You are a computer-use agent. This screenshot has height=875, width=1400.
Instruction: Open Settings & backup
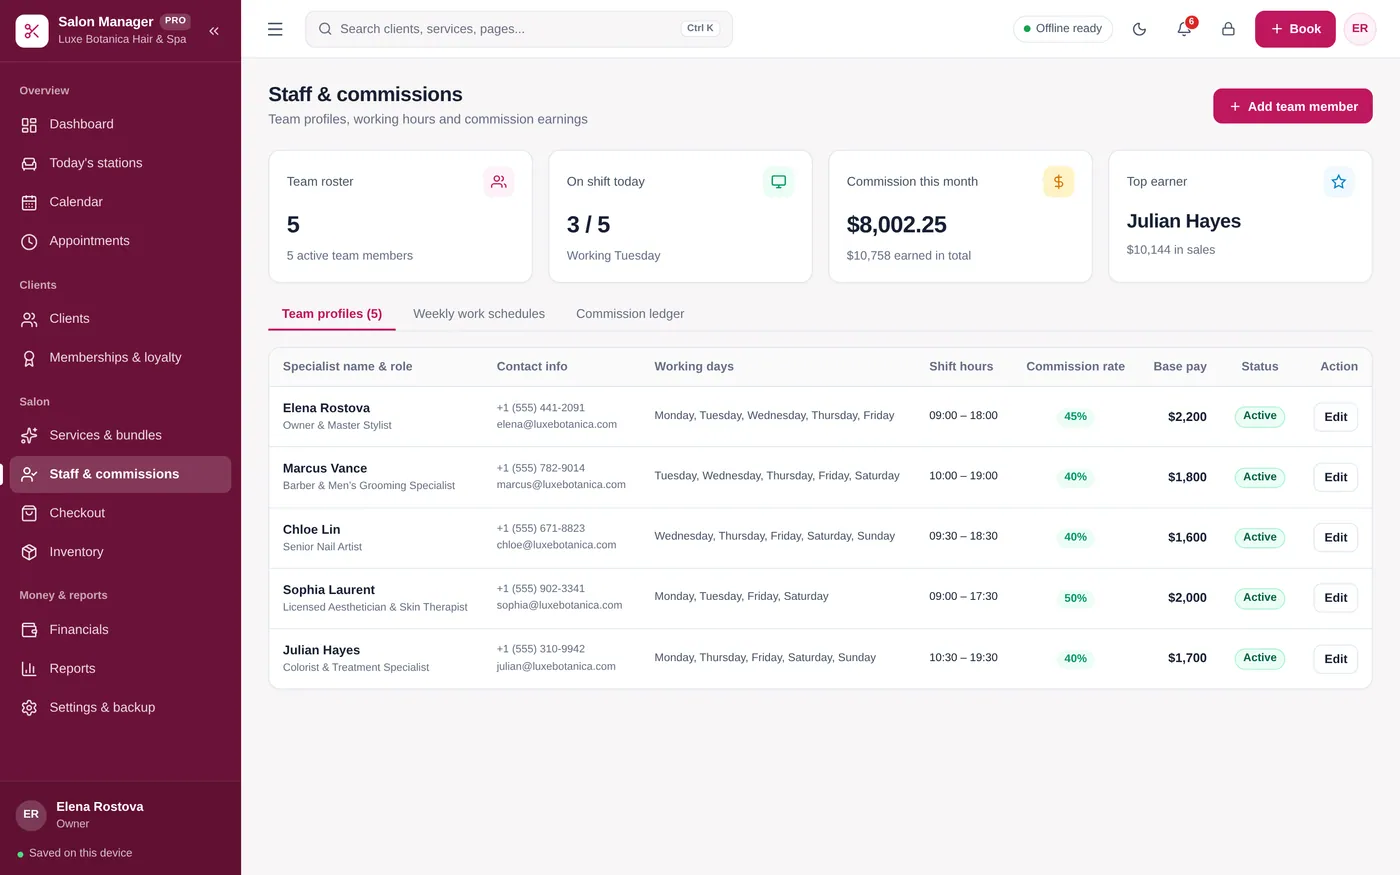click(120, 708)
